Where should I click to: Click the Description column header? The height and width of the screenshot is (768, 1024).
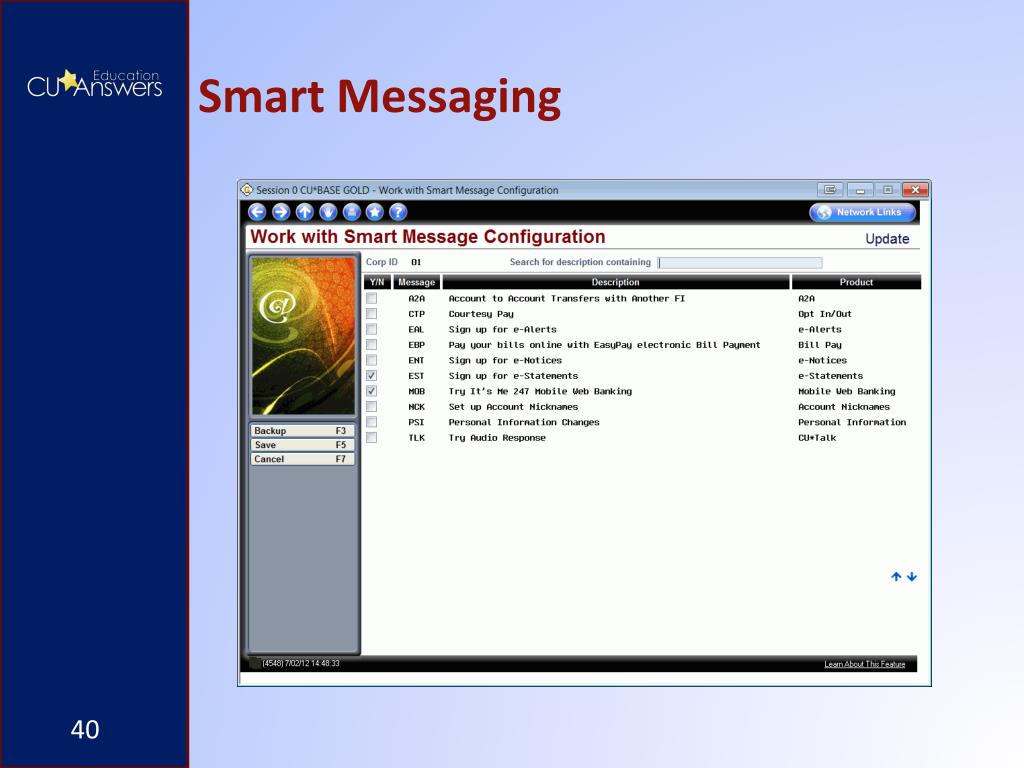[x=615, y=282]
